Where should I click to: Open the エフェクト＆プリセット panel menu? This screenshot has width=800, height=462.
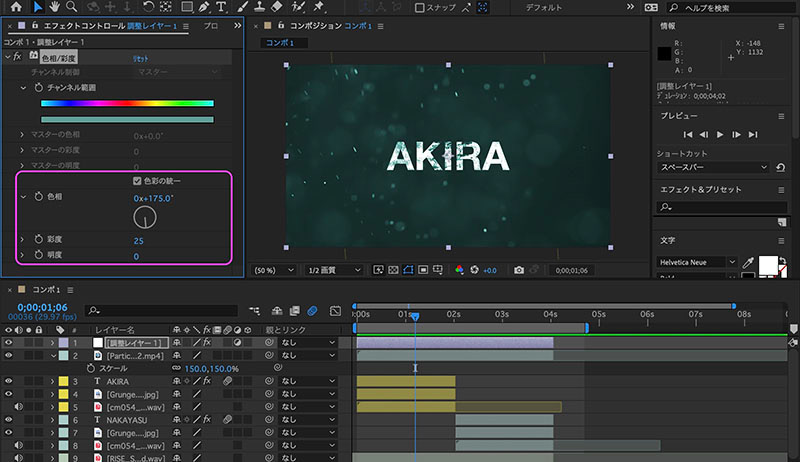781,190
